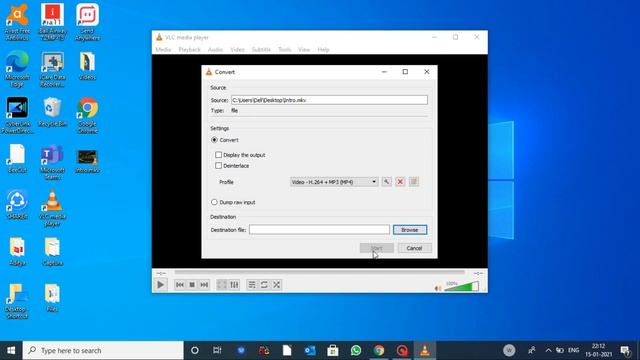Adjust VLC volume slider
Screen dimensions: 640x360
point(461,287)
